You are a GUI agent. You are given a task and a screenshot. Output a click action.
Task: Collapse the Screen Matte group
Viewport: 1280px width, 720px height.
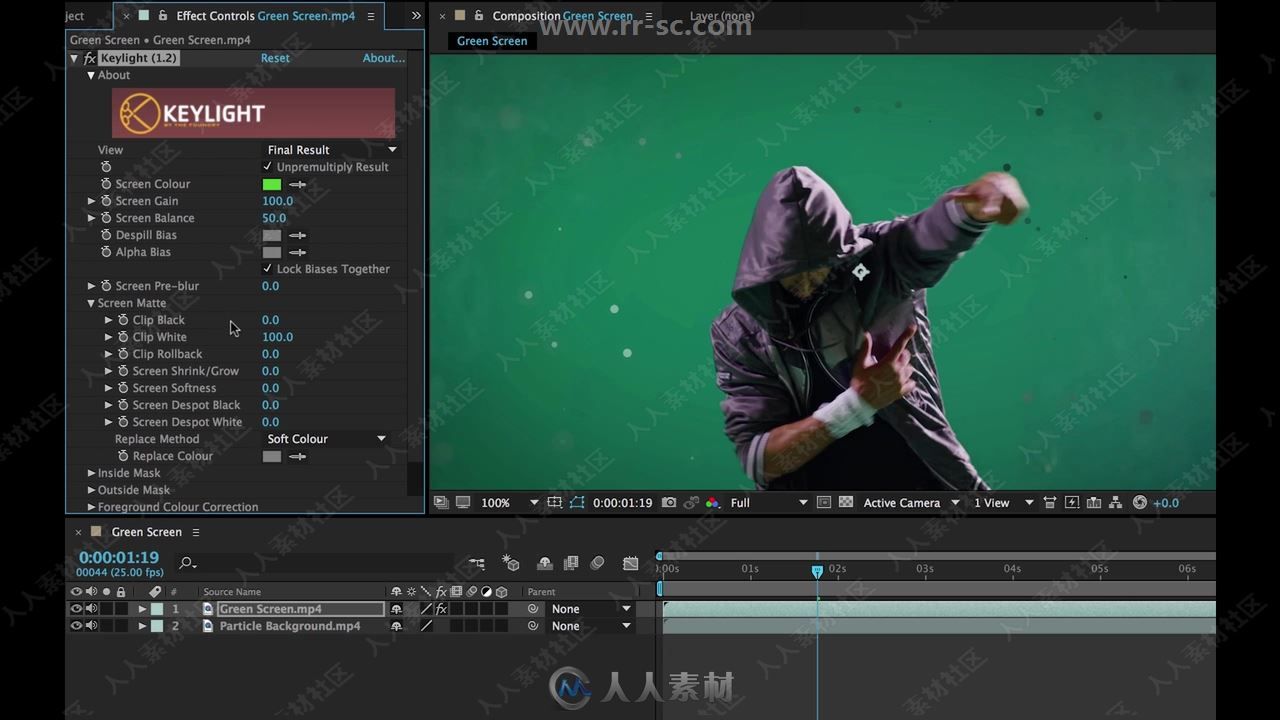[91, 303]
